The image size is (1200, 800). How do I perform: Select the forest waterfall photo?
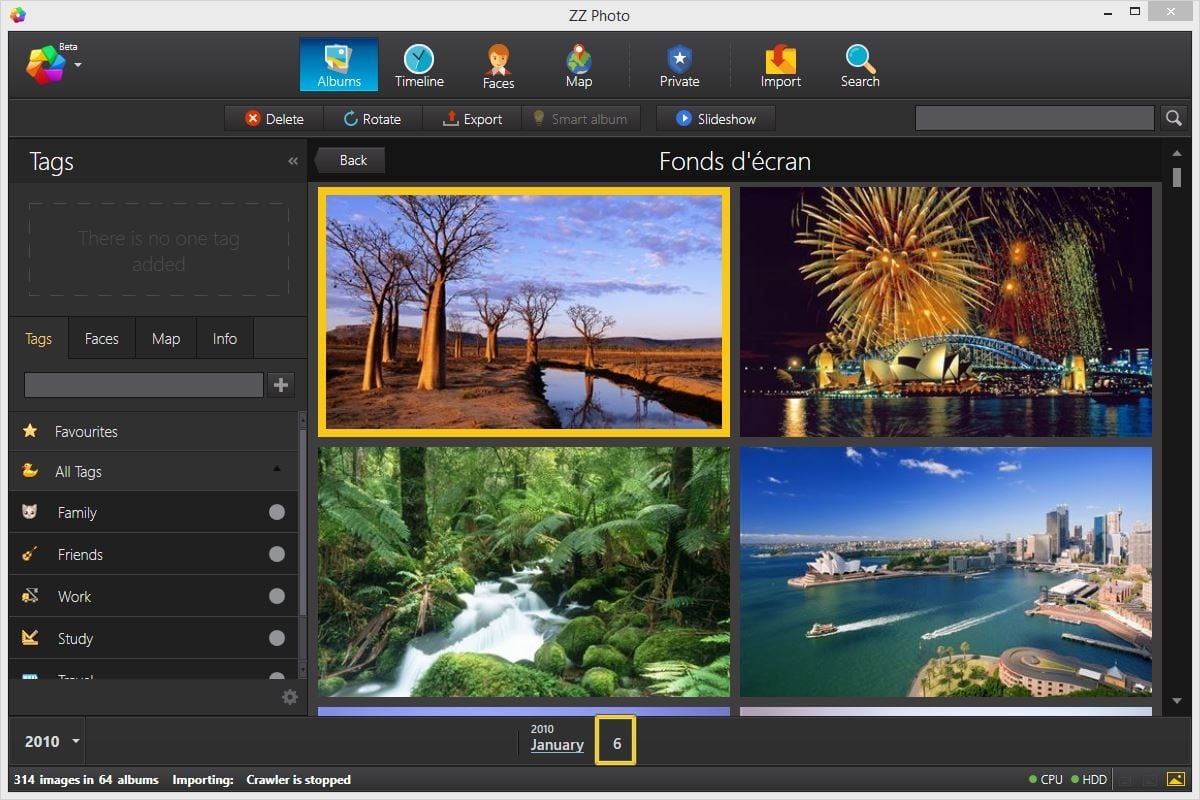(x=524, y=572)
